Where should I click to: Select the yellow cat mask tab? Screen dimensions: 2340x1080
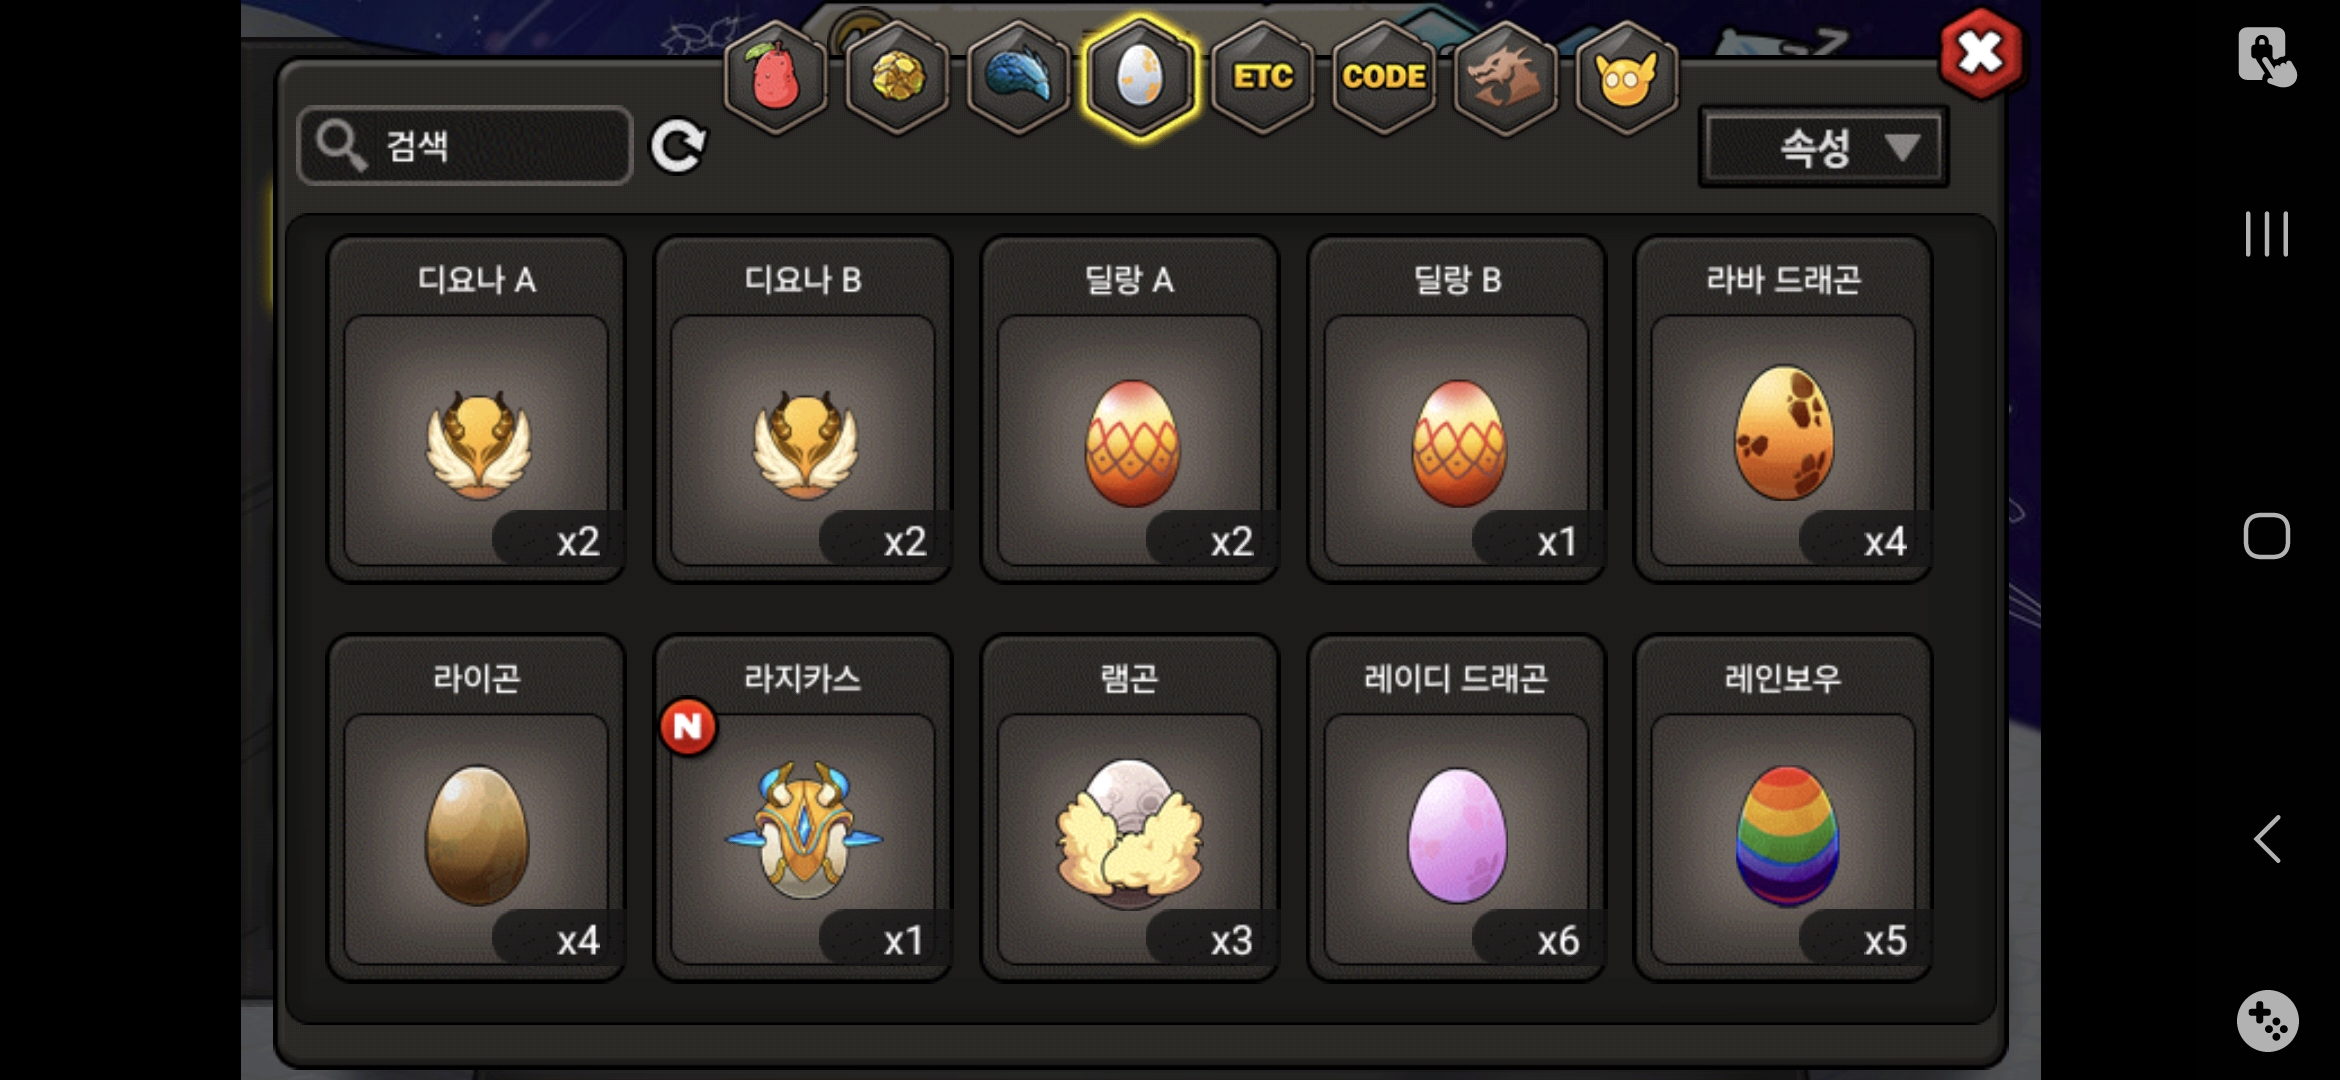click(1627, 78)
